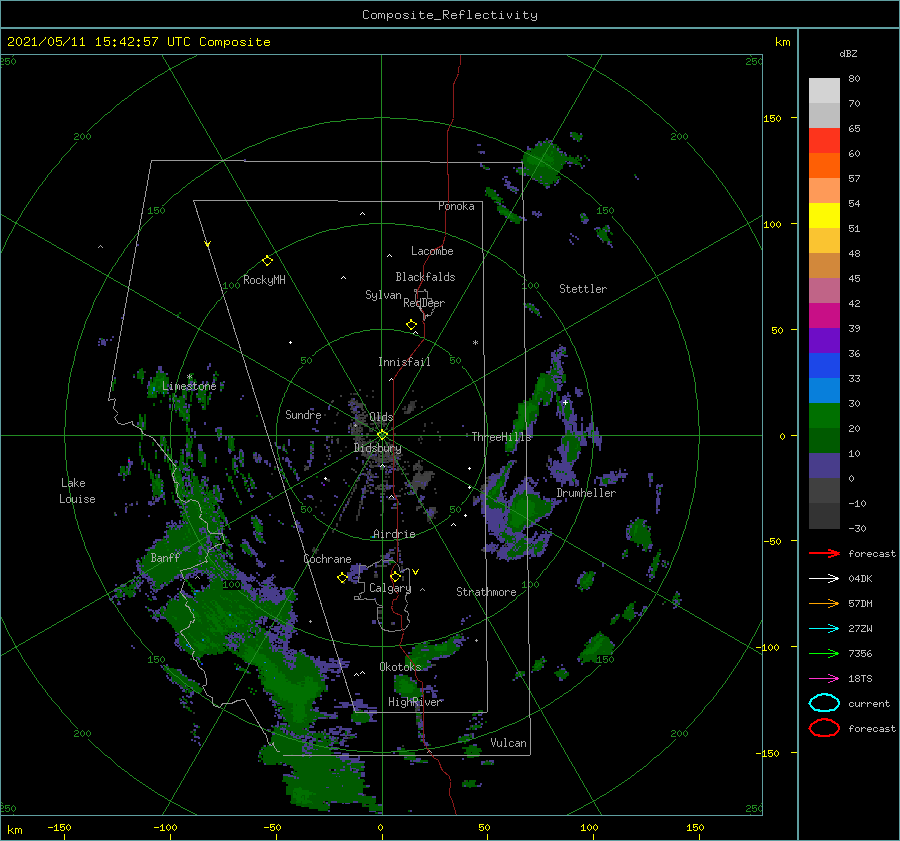Click the Limestone location label
The height and width of the screenshot is (841, 900).
[x=189, y=386]
